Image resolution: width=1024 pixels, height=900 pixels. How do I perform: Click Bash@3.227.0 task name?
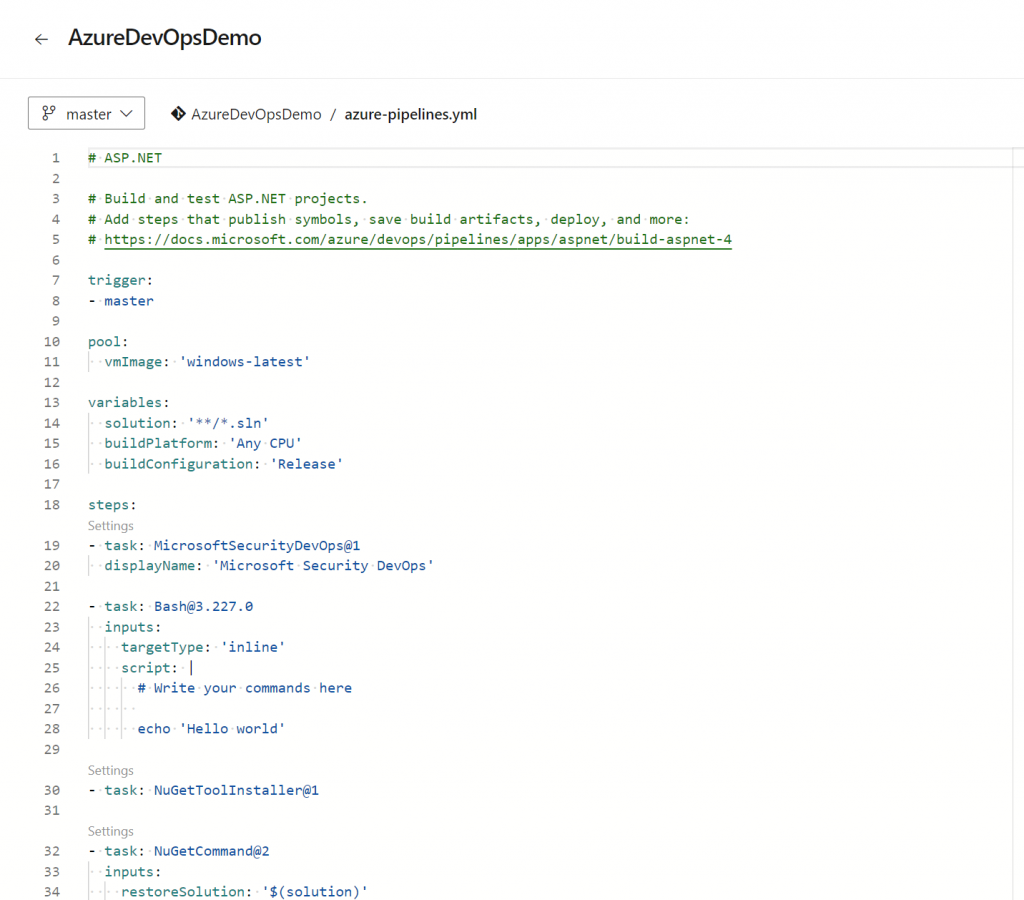point(203,607)
